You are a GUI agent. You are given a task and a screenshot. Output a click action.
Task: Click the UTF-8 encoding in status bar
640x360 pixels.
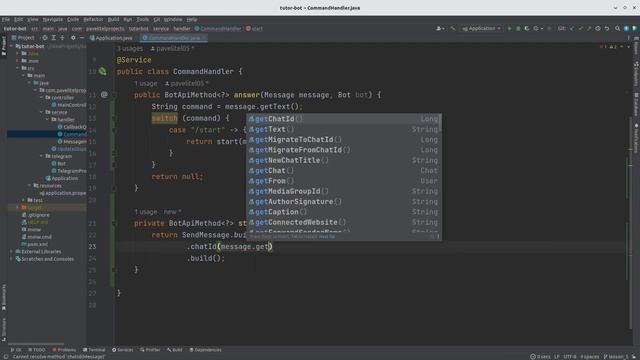pos(569,356)
